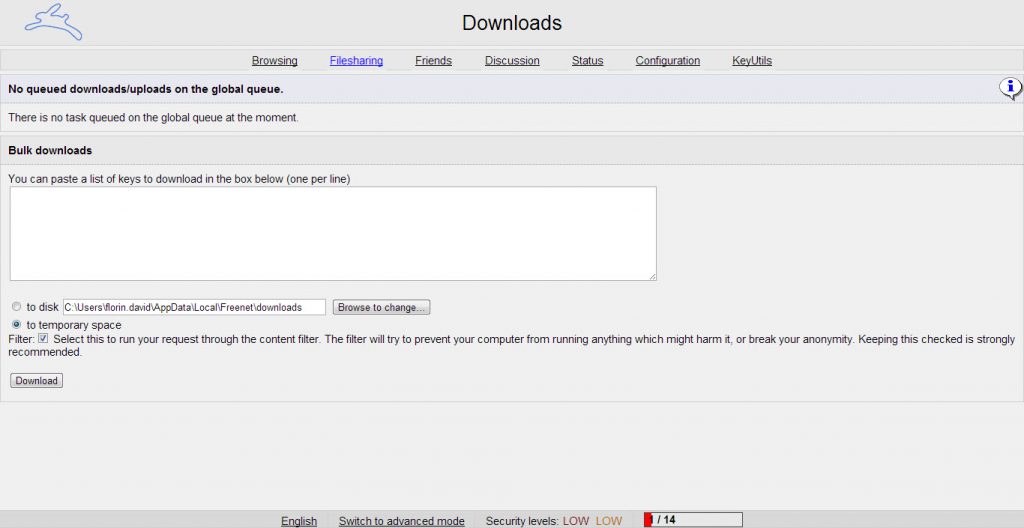The image size is (1024, 528).
Task: Click the 'There is no task queued' message
Action: tap(153, 118)
